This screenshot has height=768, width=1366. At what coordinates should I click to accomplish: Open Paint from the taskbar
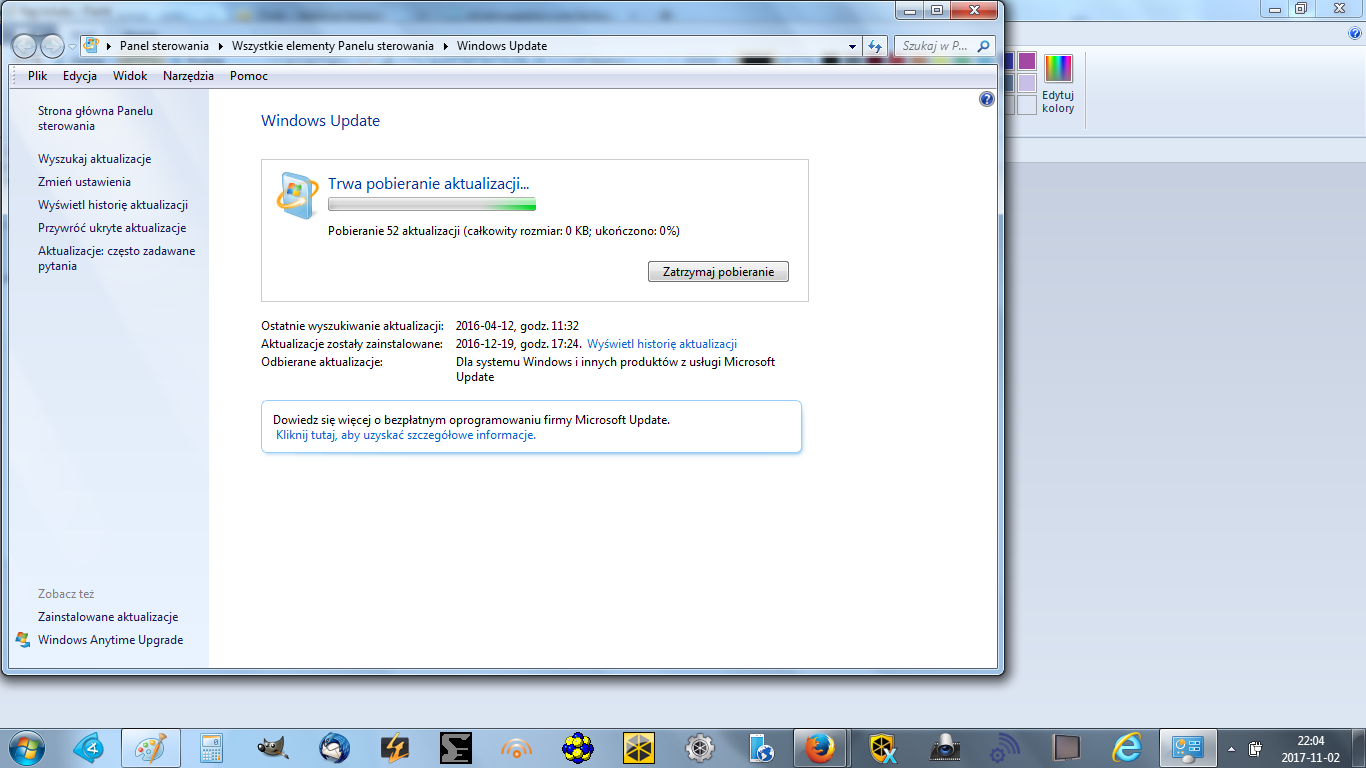pyautogui.click(x=150, y=748)
